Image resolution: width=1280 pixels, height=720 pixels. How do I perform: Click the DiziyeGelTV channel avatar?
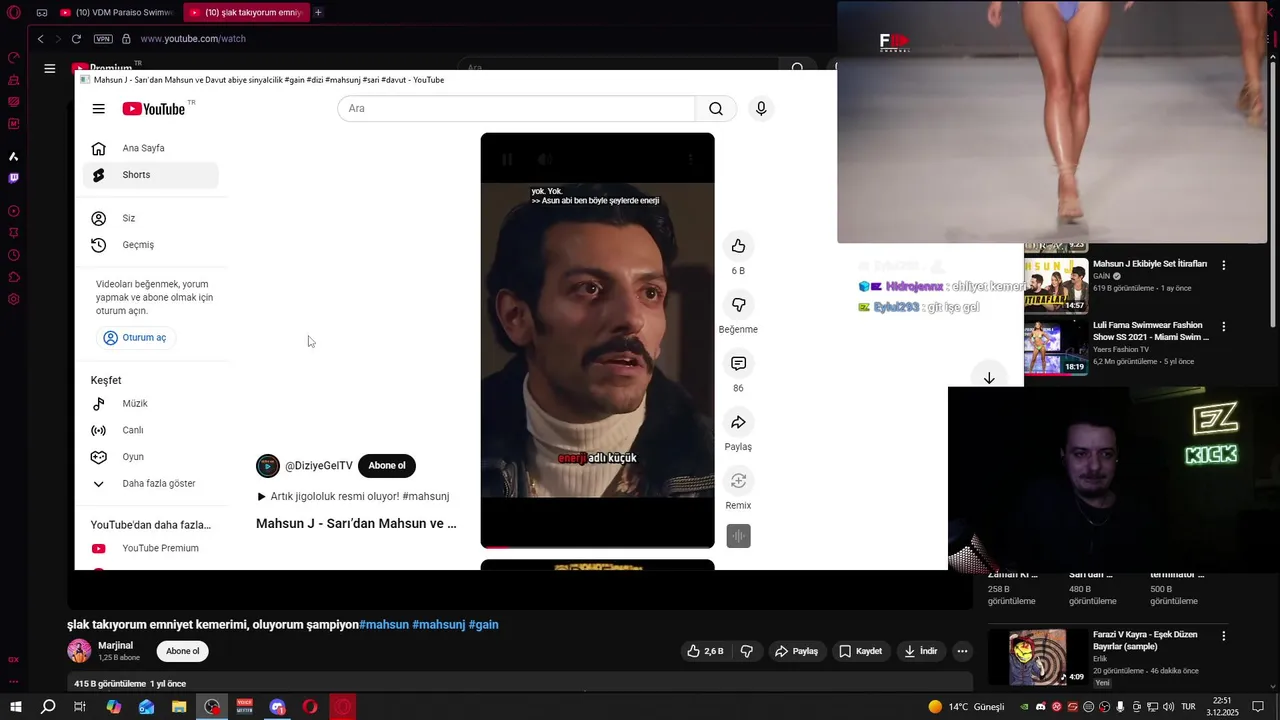click(268, 466)
